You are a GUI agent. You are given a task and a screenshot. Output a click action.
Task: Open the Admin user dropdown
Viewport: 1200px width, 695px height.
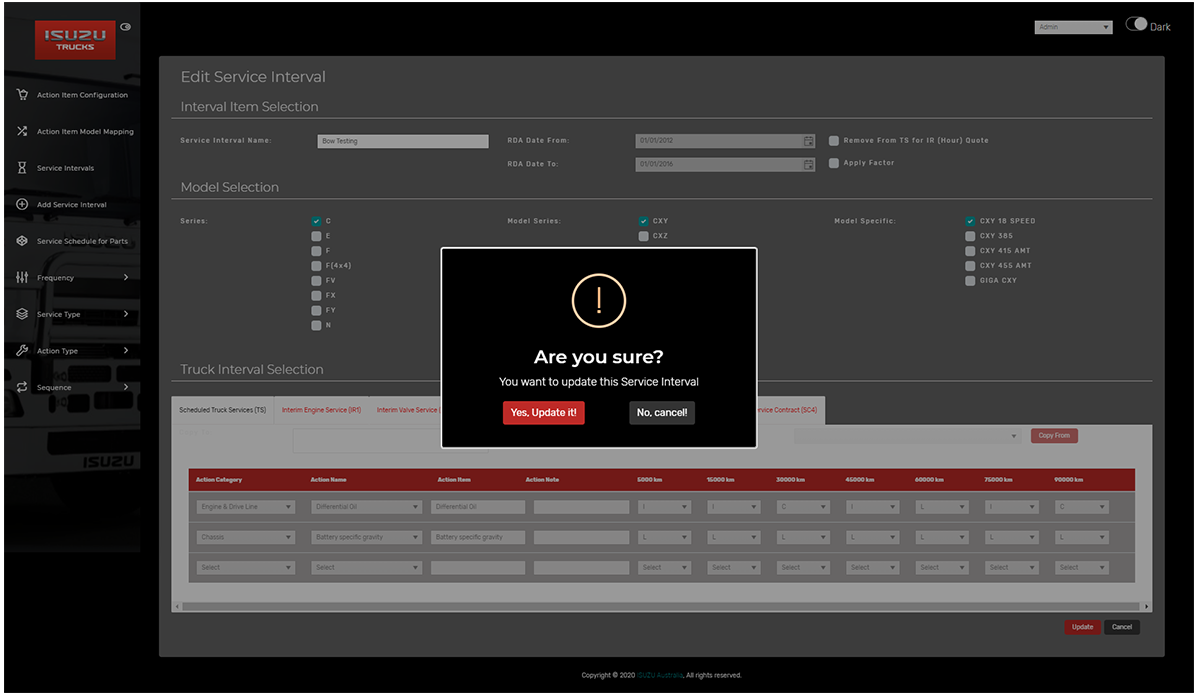pyautogui.click(x=1073, y=27)
